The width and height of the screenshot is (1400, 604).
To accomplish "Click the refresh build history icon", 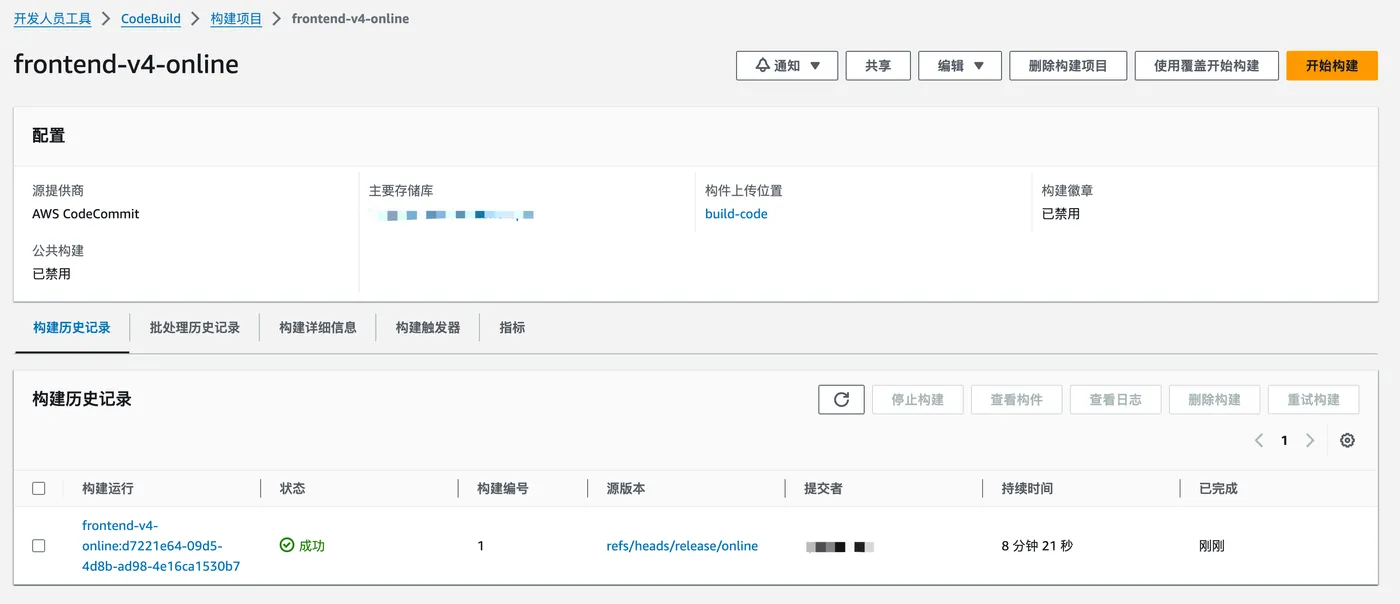I will (x=841, y=399).
